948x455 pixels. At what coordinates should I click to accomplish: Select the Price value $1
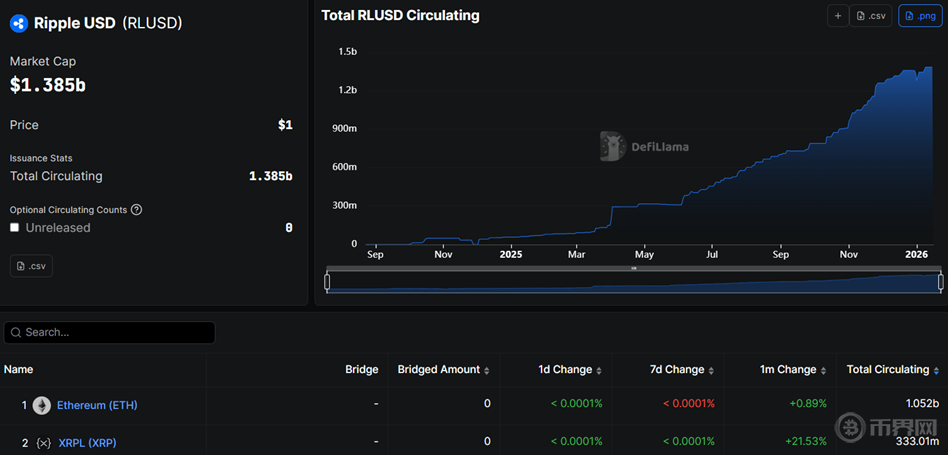tap(285, 125)
